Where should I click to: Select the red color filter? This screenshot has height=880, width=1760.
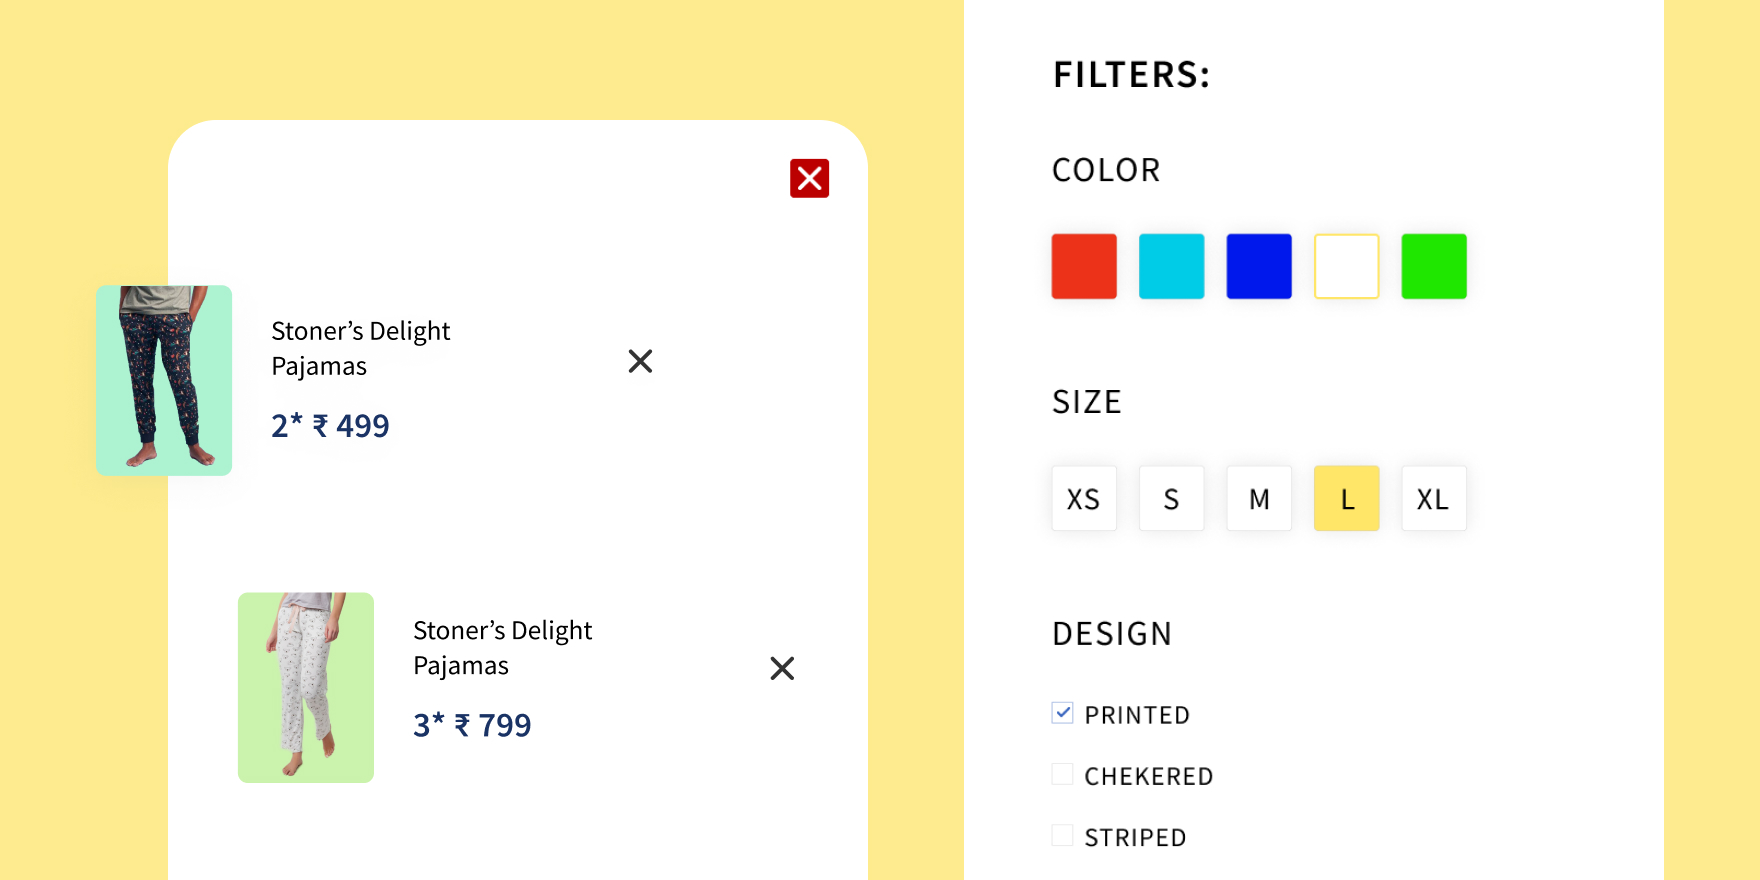(1084, 266)
